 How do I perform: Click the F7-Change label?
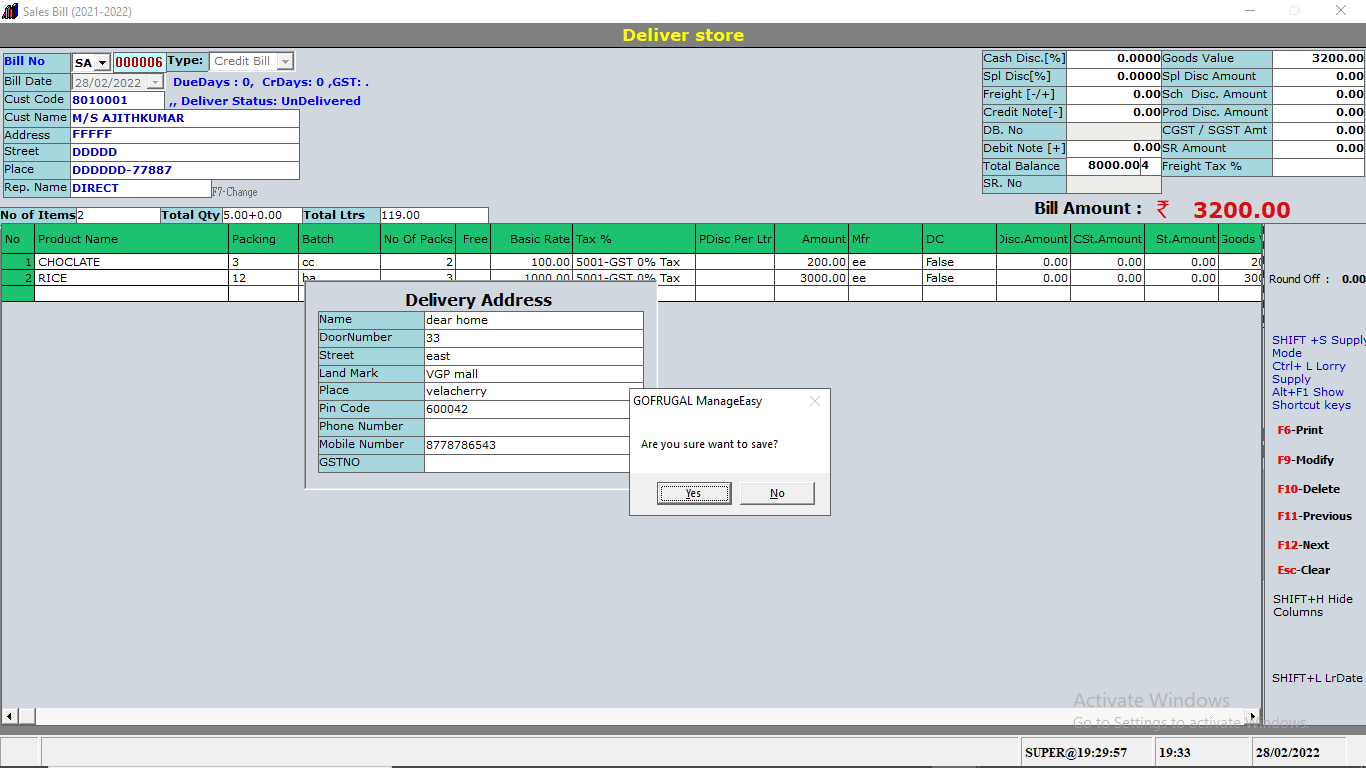(x=235, y=192)
